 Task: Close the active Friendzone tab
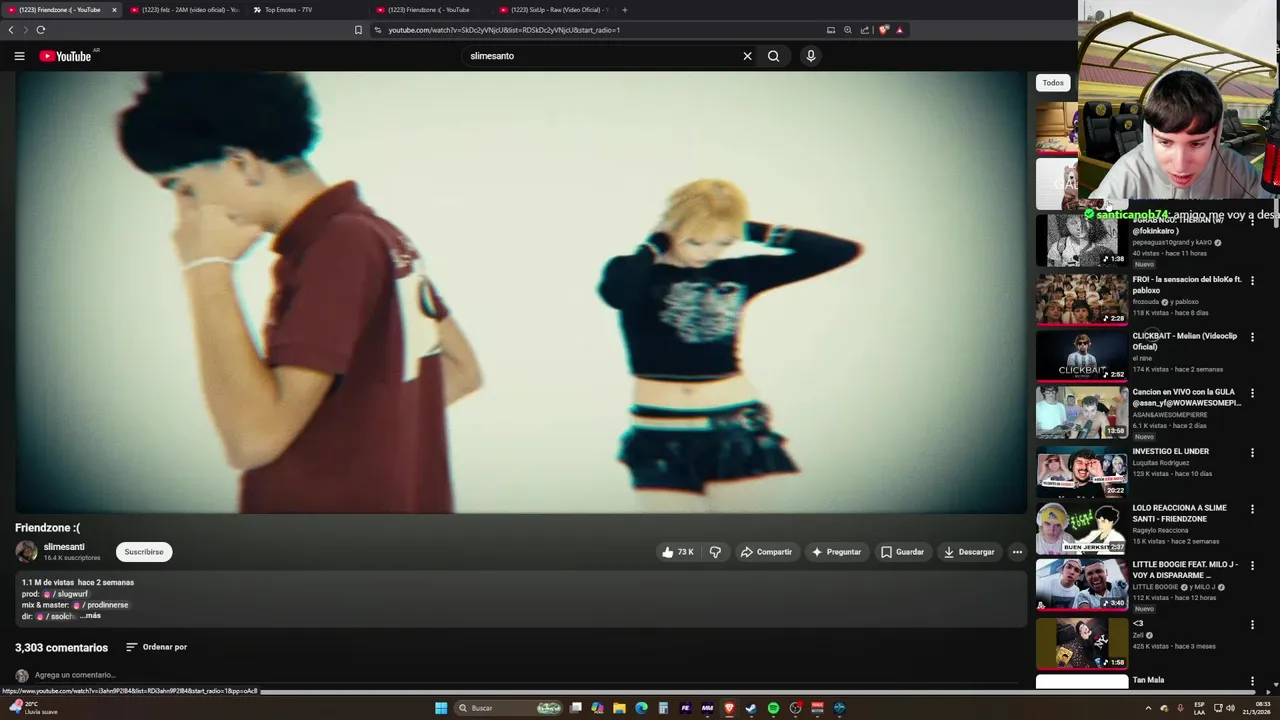[x=114, y=10]
